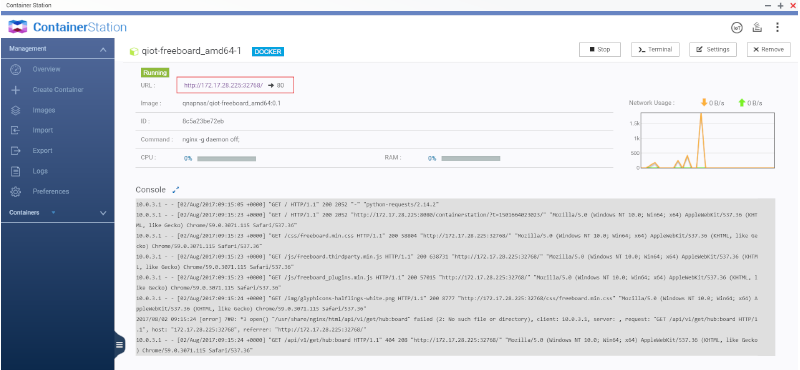Collapse the Management section chevron

click(103, 50)
